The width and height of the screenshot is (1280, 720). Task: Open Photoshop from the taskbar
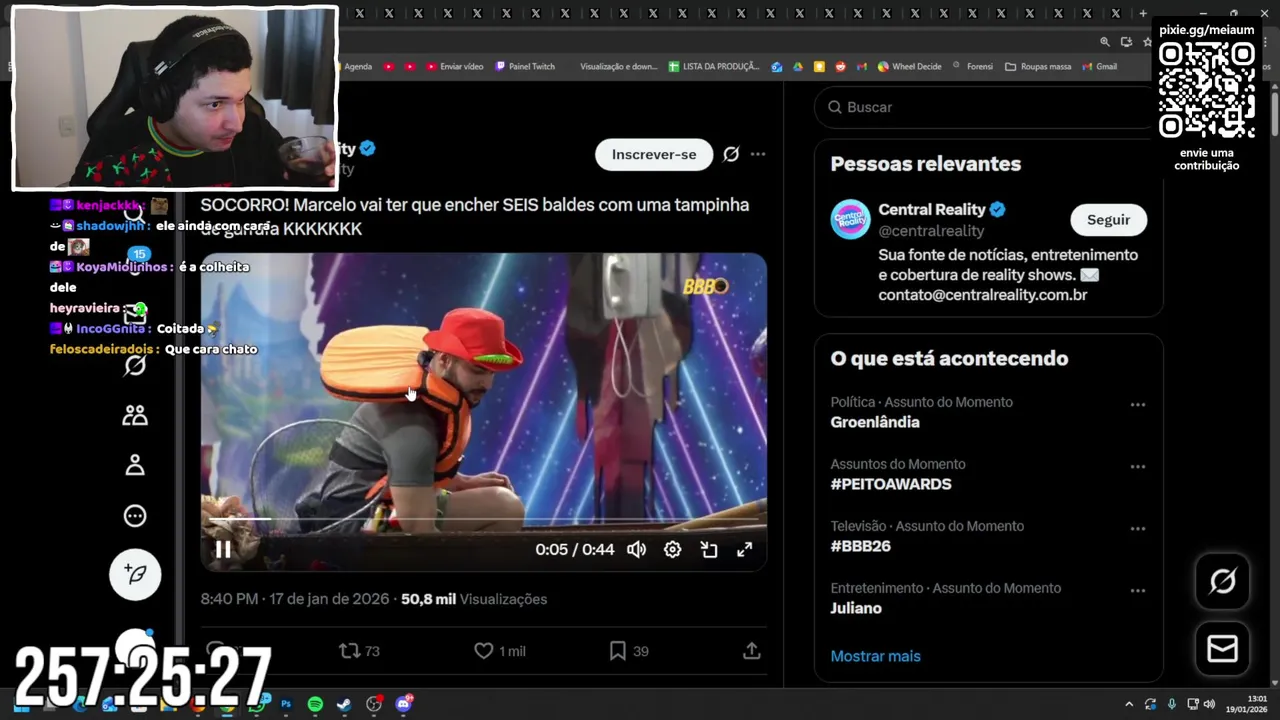pyautogui.click(x=286, y=704)
